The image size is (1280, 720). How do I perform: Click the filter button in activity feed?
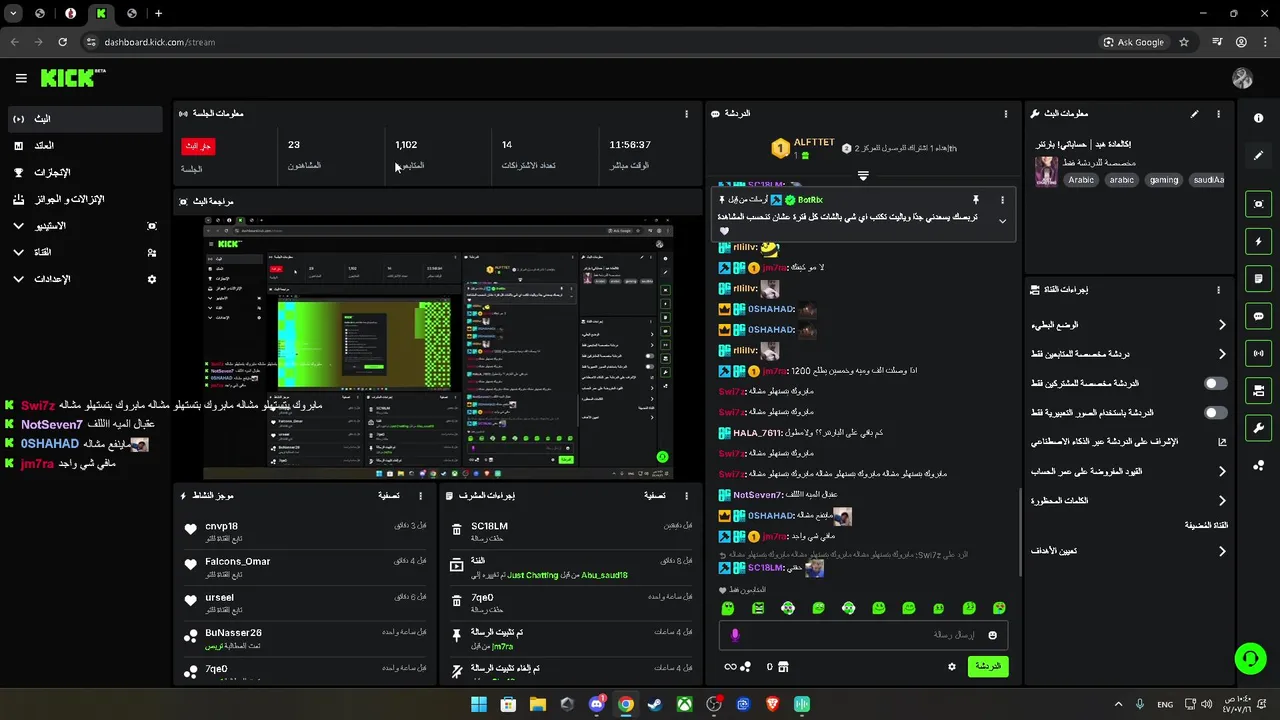(x=389, y=496)
